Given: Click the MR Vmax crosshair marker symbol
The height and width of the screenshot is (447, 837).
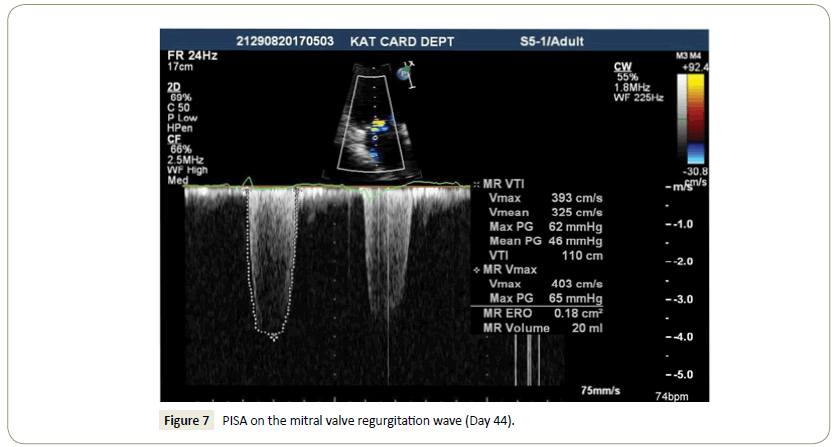Looking at the screenshot, I should (474, 270).
